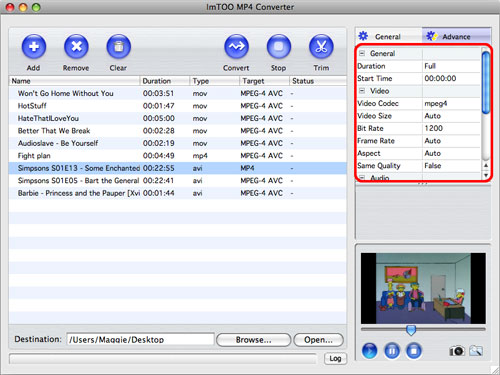Click the Clear trash icon
The image size is (500, 375).
(119, 47)
